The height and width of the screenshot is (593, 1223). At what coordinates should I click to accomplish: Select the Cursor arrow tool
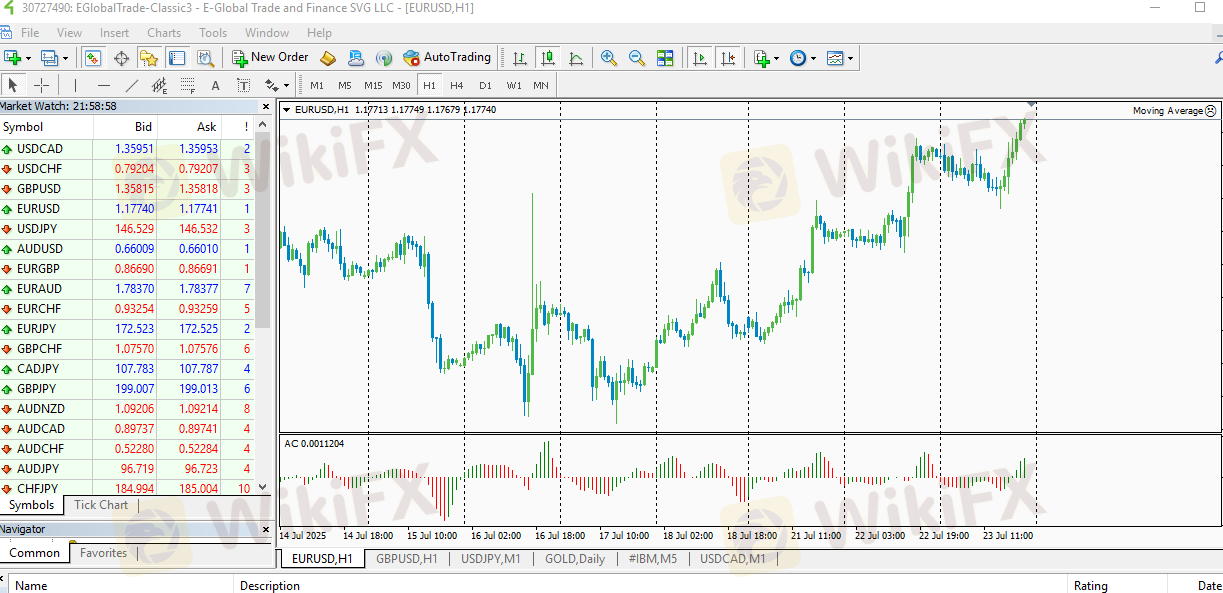[x=14, y=85]
